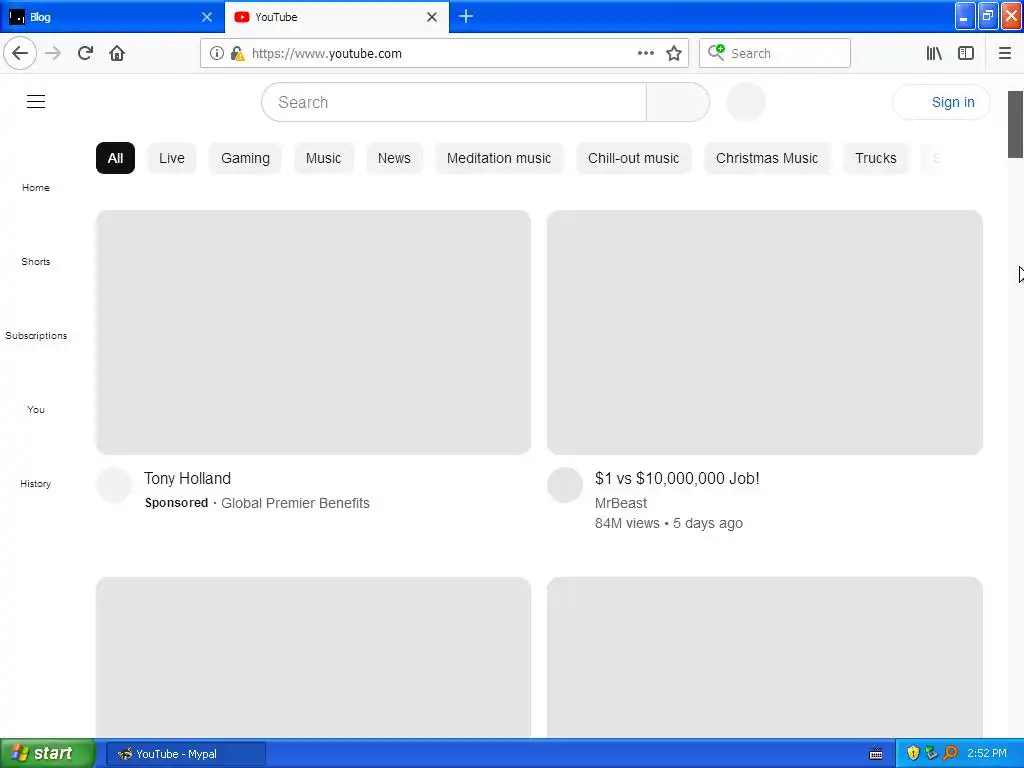The image size is (1024, 768).
Task: Select the All filter chip
Action: 116,158
